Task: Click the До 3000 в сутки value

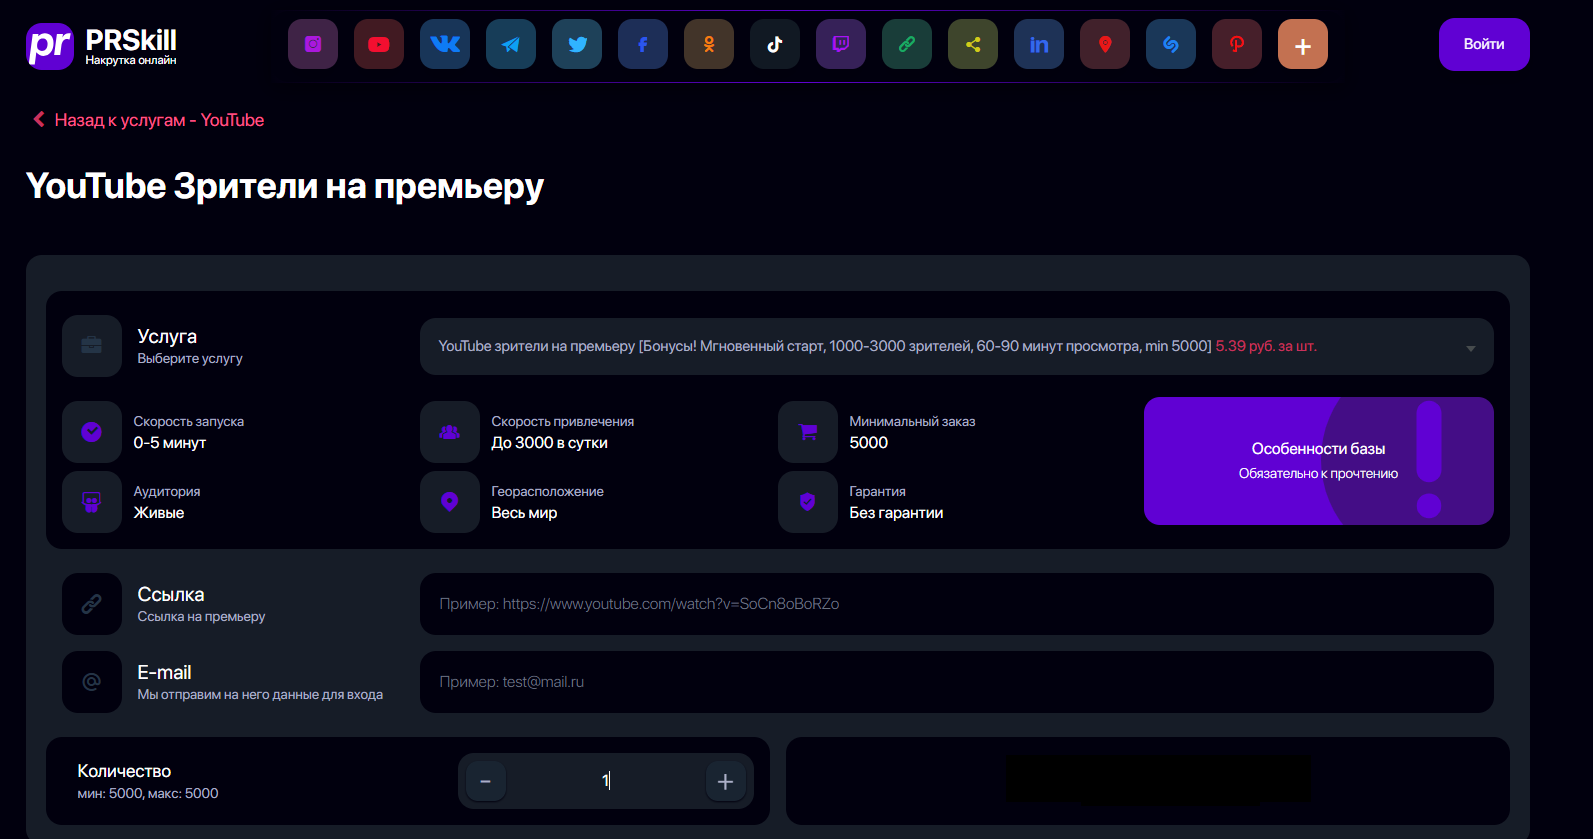Action: 550,443
